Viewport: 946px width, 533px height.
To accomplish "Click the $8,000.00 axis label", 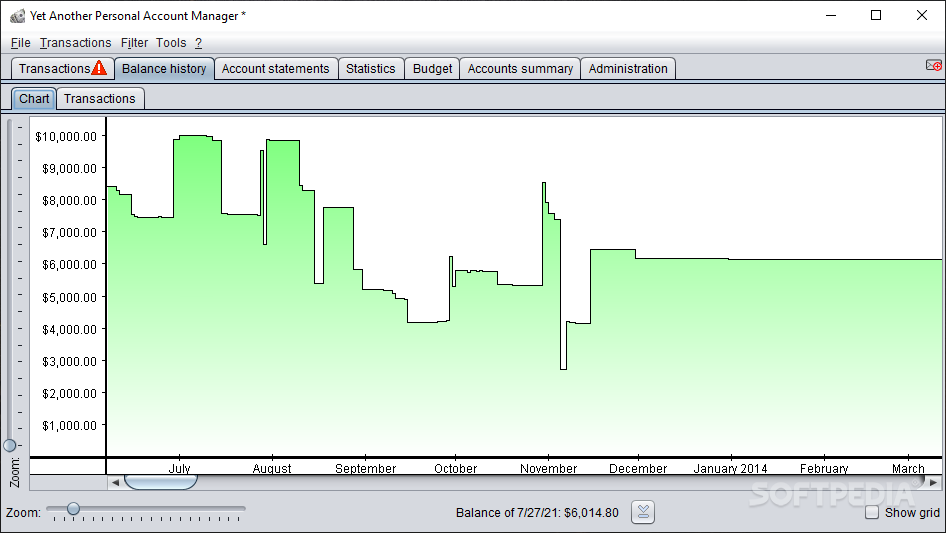I will pos(69,200).
